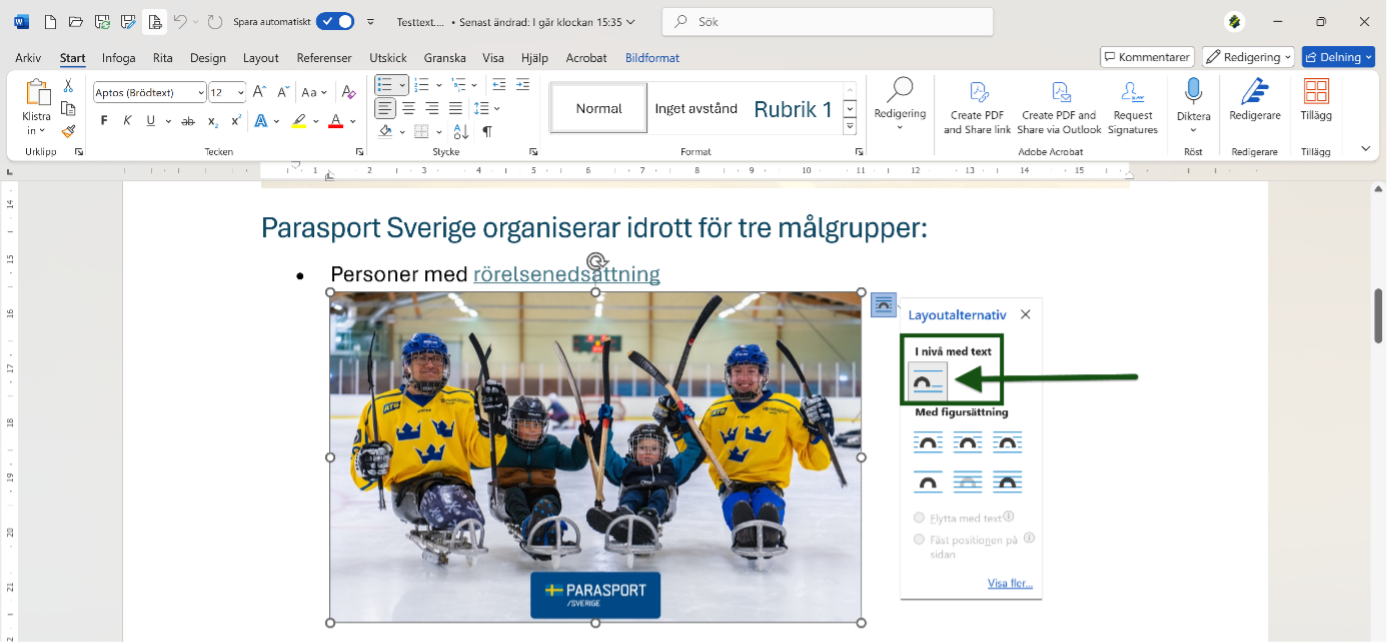1390x644 pixels.
Task: Apply the Text Effects blue A
Action: tap(261, 121)
